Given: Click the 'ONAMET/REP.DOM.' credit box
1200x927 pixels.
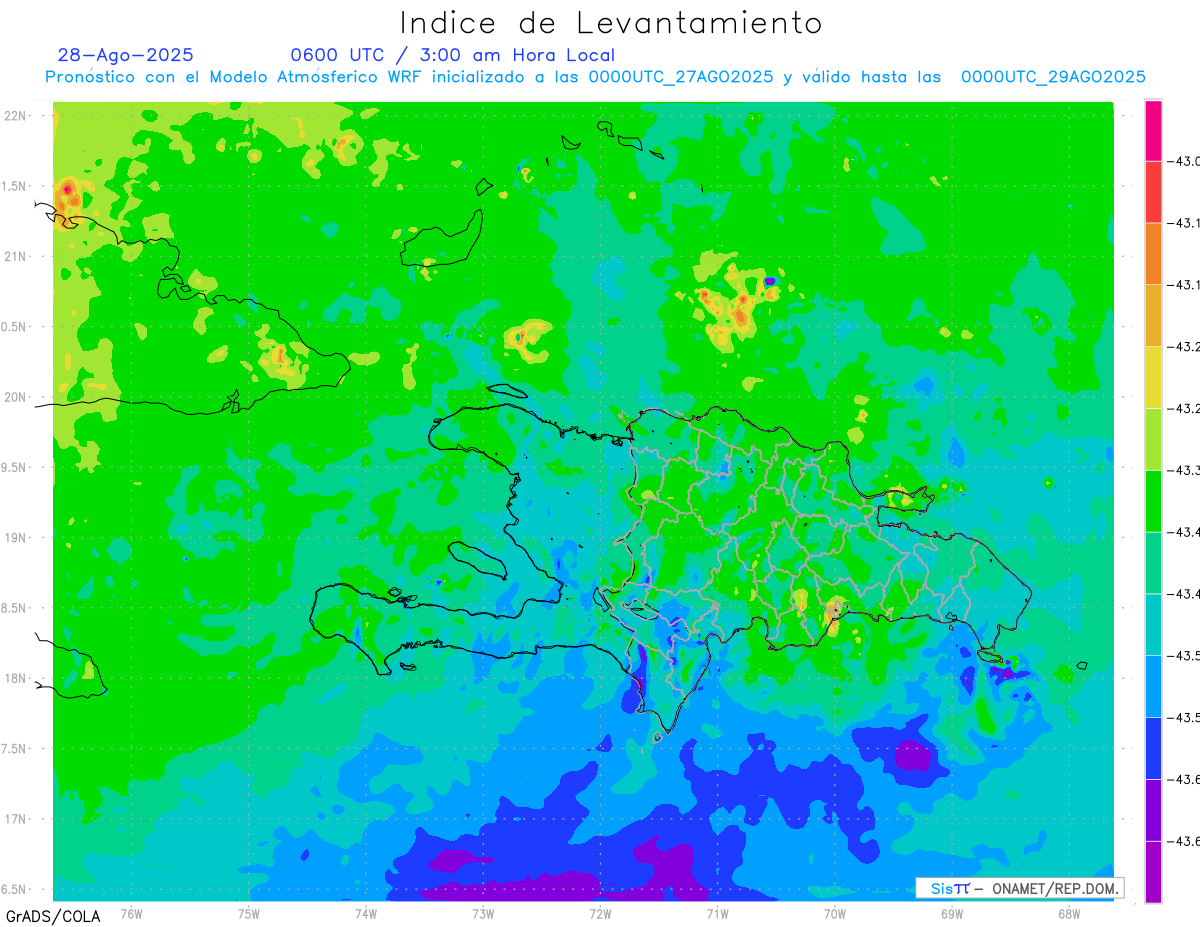Looking at the screenshot, I should [1019, 888].
